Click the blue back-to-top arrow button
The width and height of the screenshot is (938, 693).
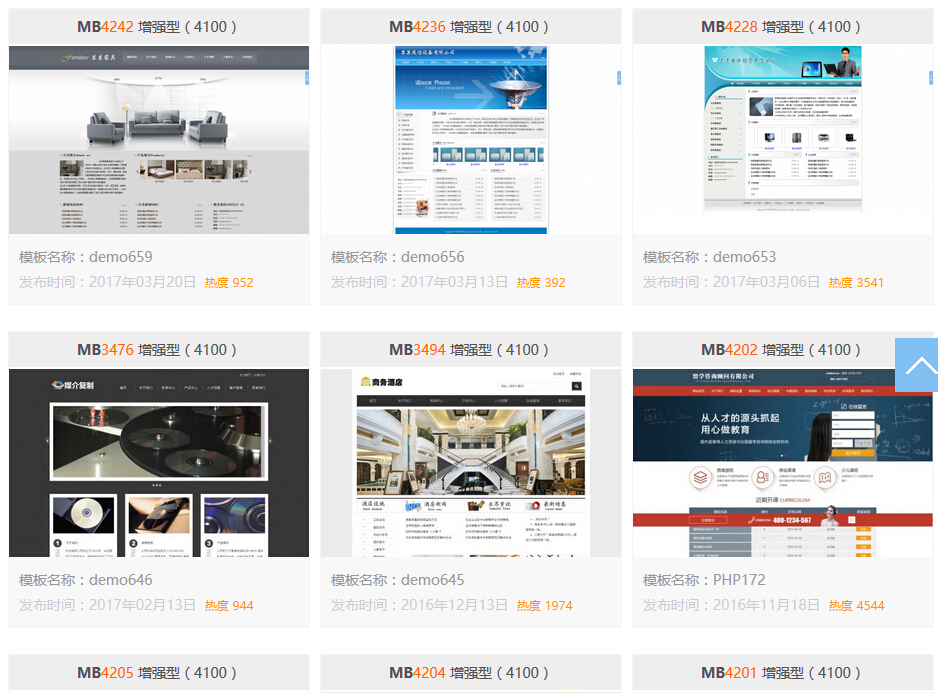(916, 365)
